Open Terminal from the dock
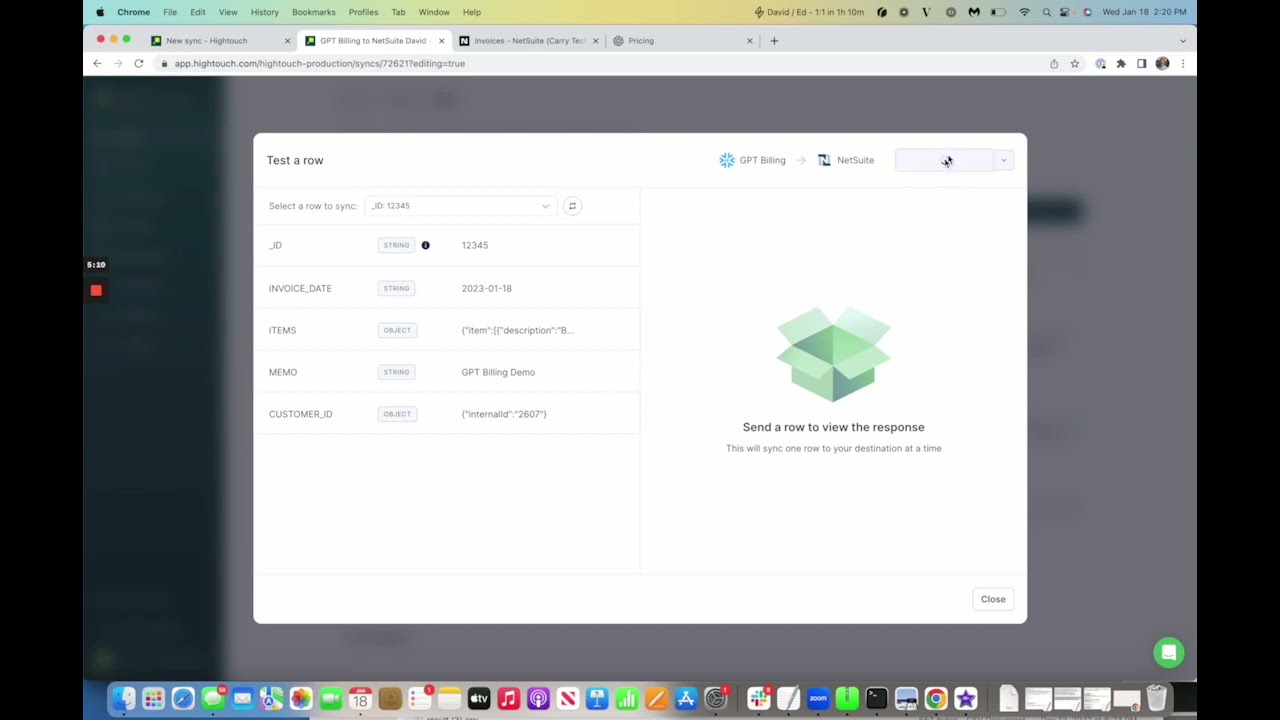The width and height of the screenshot is (1280, 720). (877, 699)
